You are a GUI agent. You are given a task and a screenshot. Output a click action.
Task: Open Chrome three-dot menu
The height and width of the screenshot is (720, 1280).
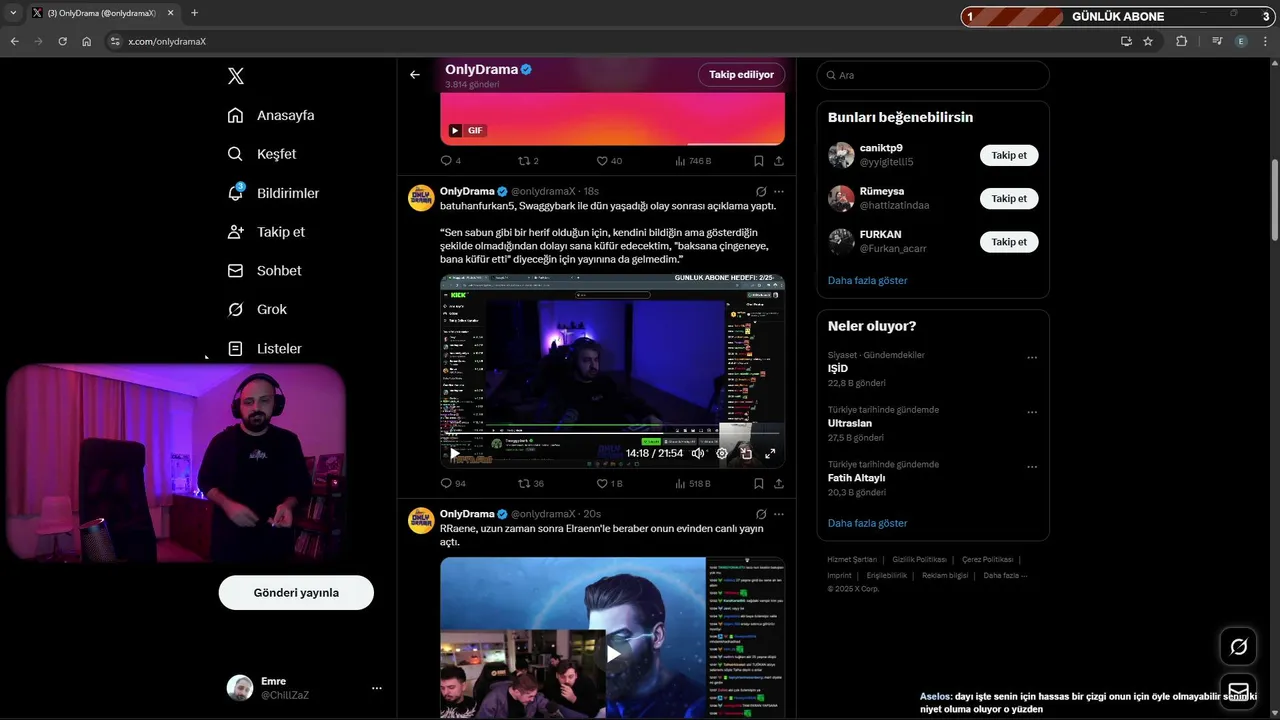point(1266,41)
